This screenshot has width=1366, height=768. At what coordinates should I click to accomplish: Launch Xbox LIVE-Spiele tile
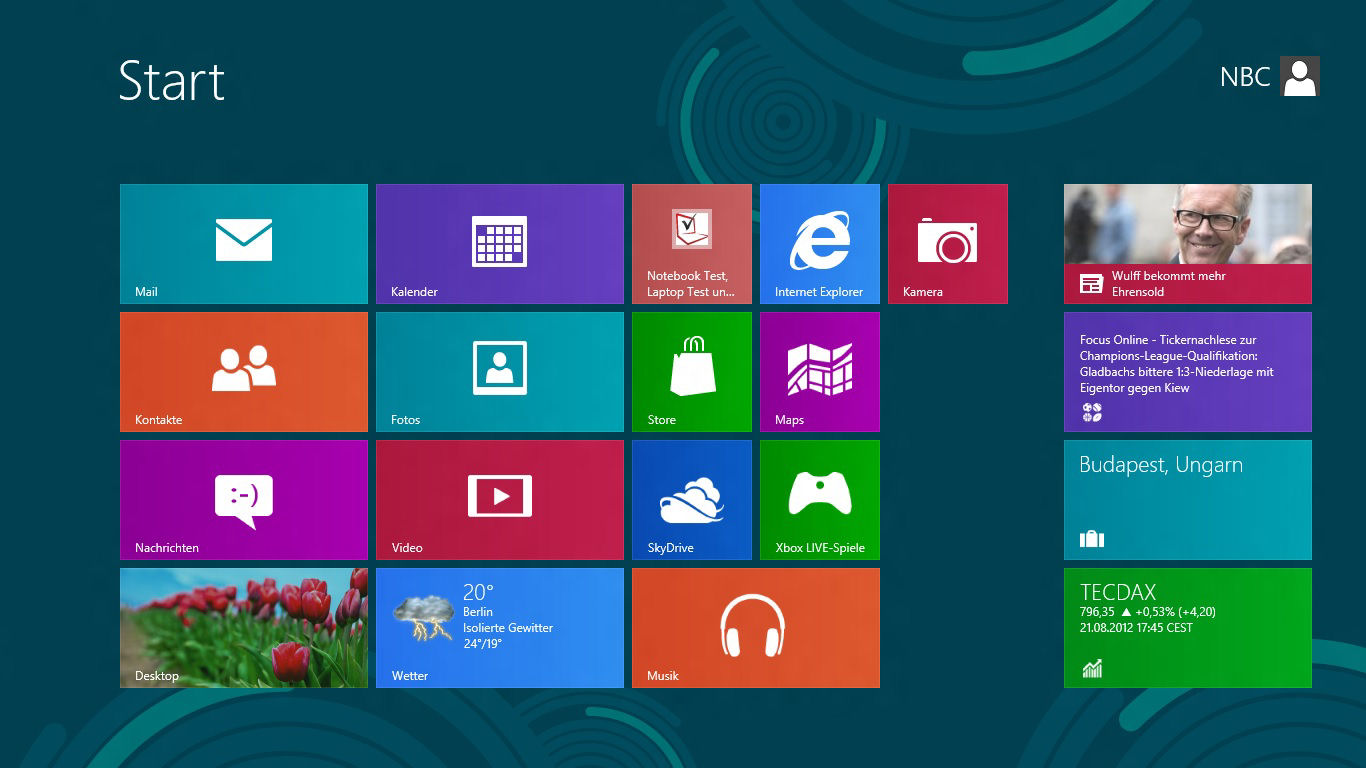819,499
